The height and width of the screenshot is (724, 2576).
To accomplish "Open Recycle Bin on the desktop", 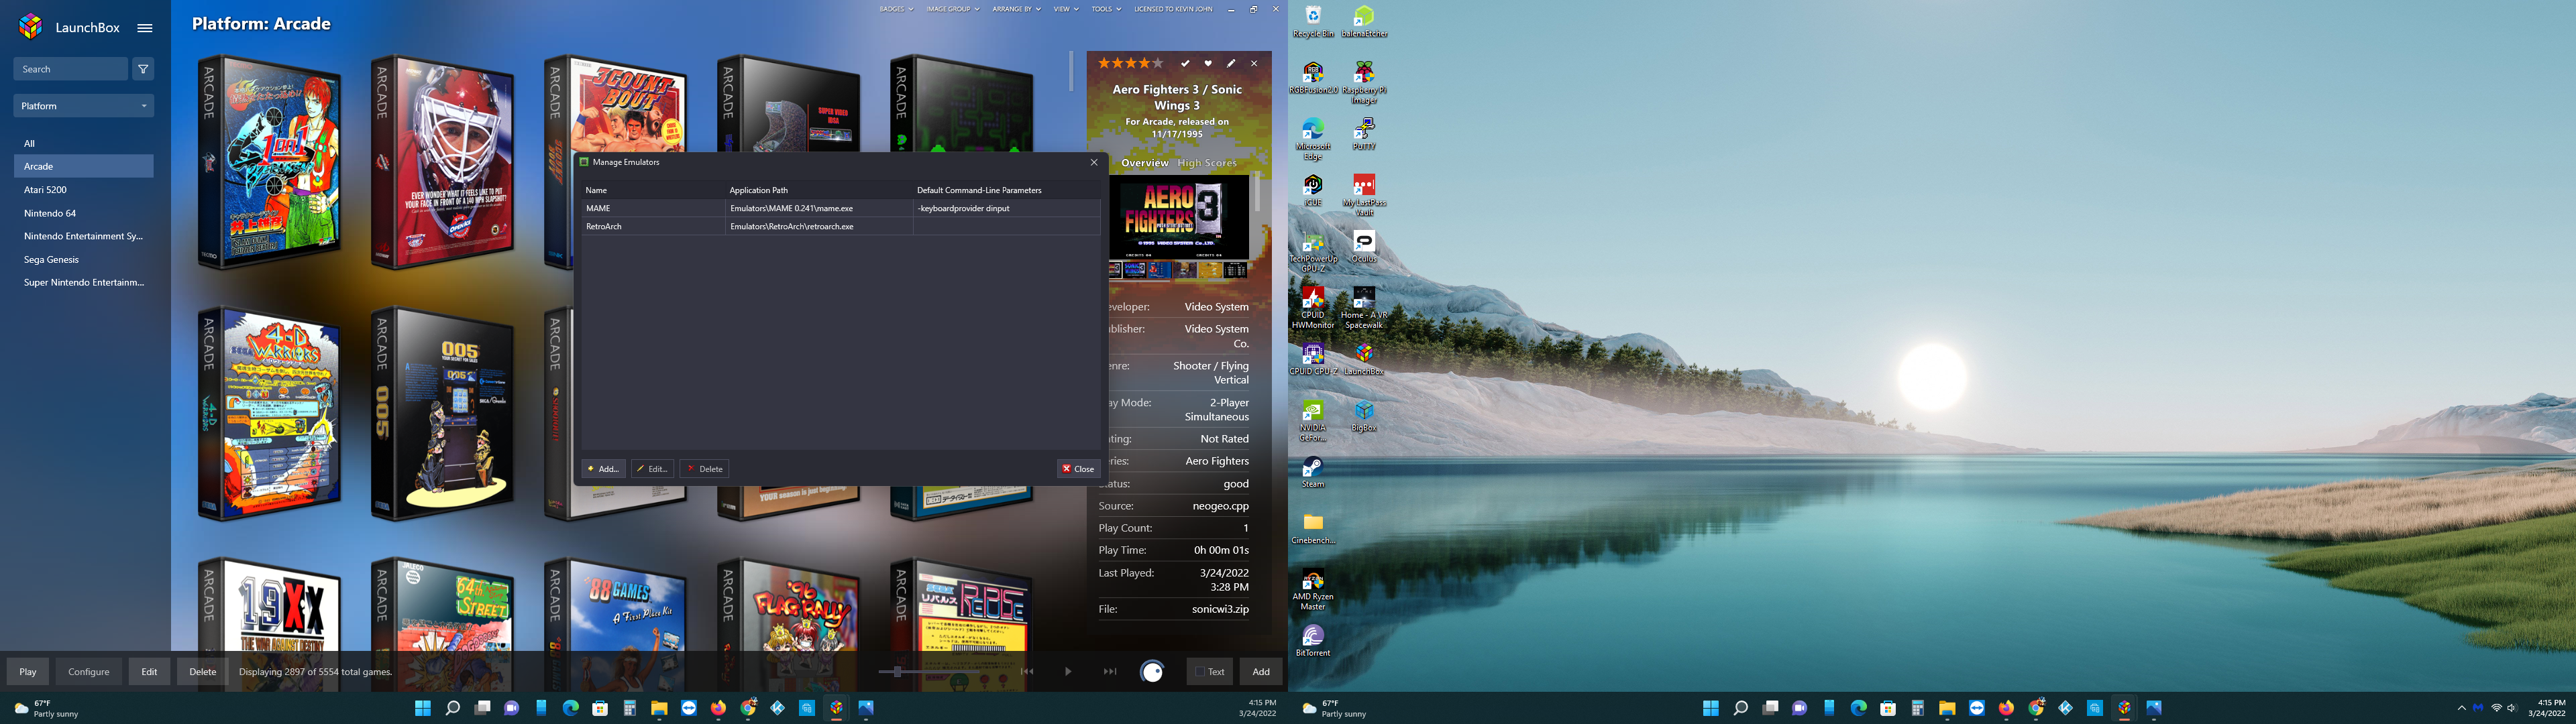I will pyautogui.click(x=1313, y=22).
